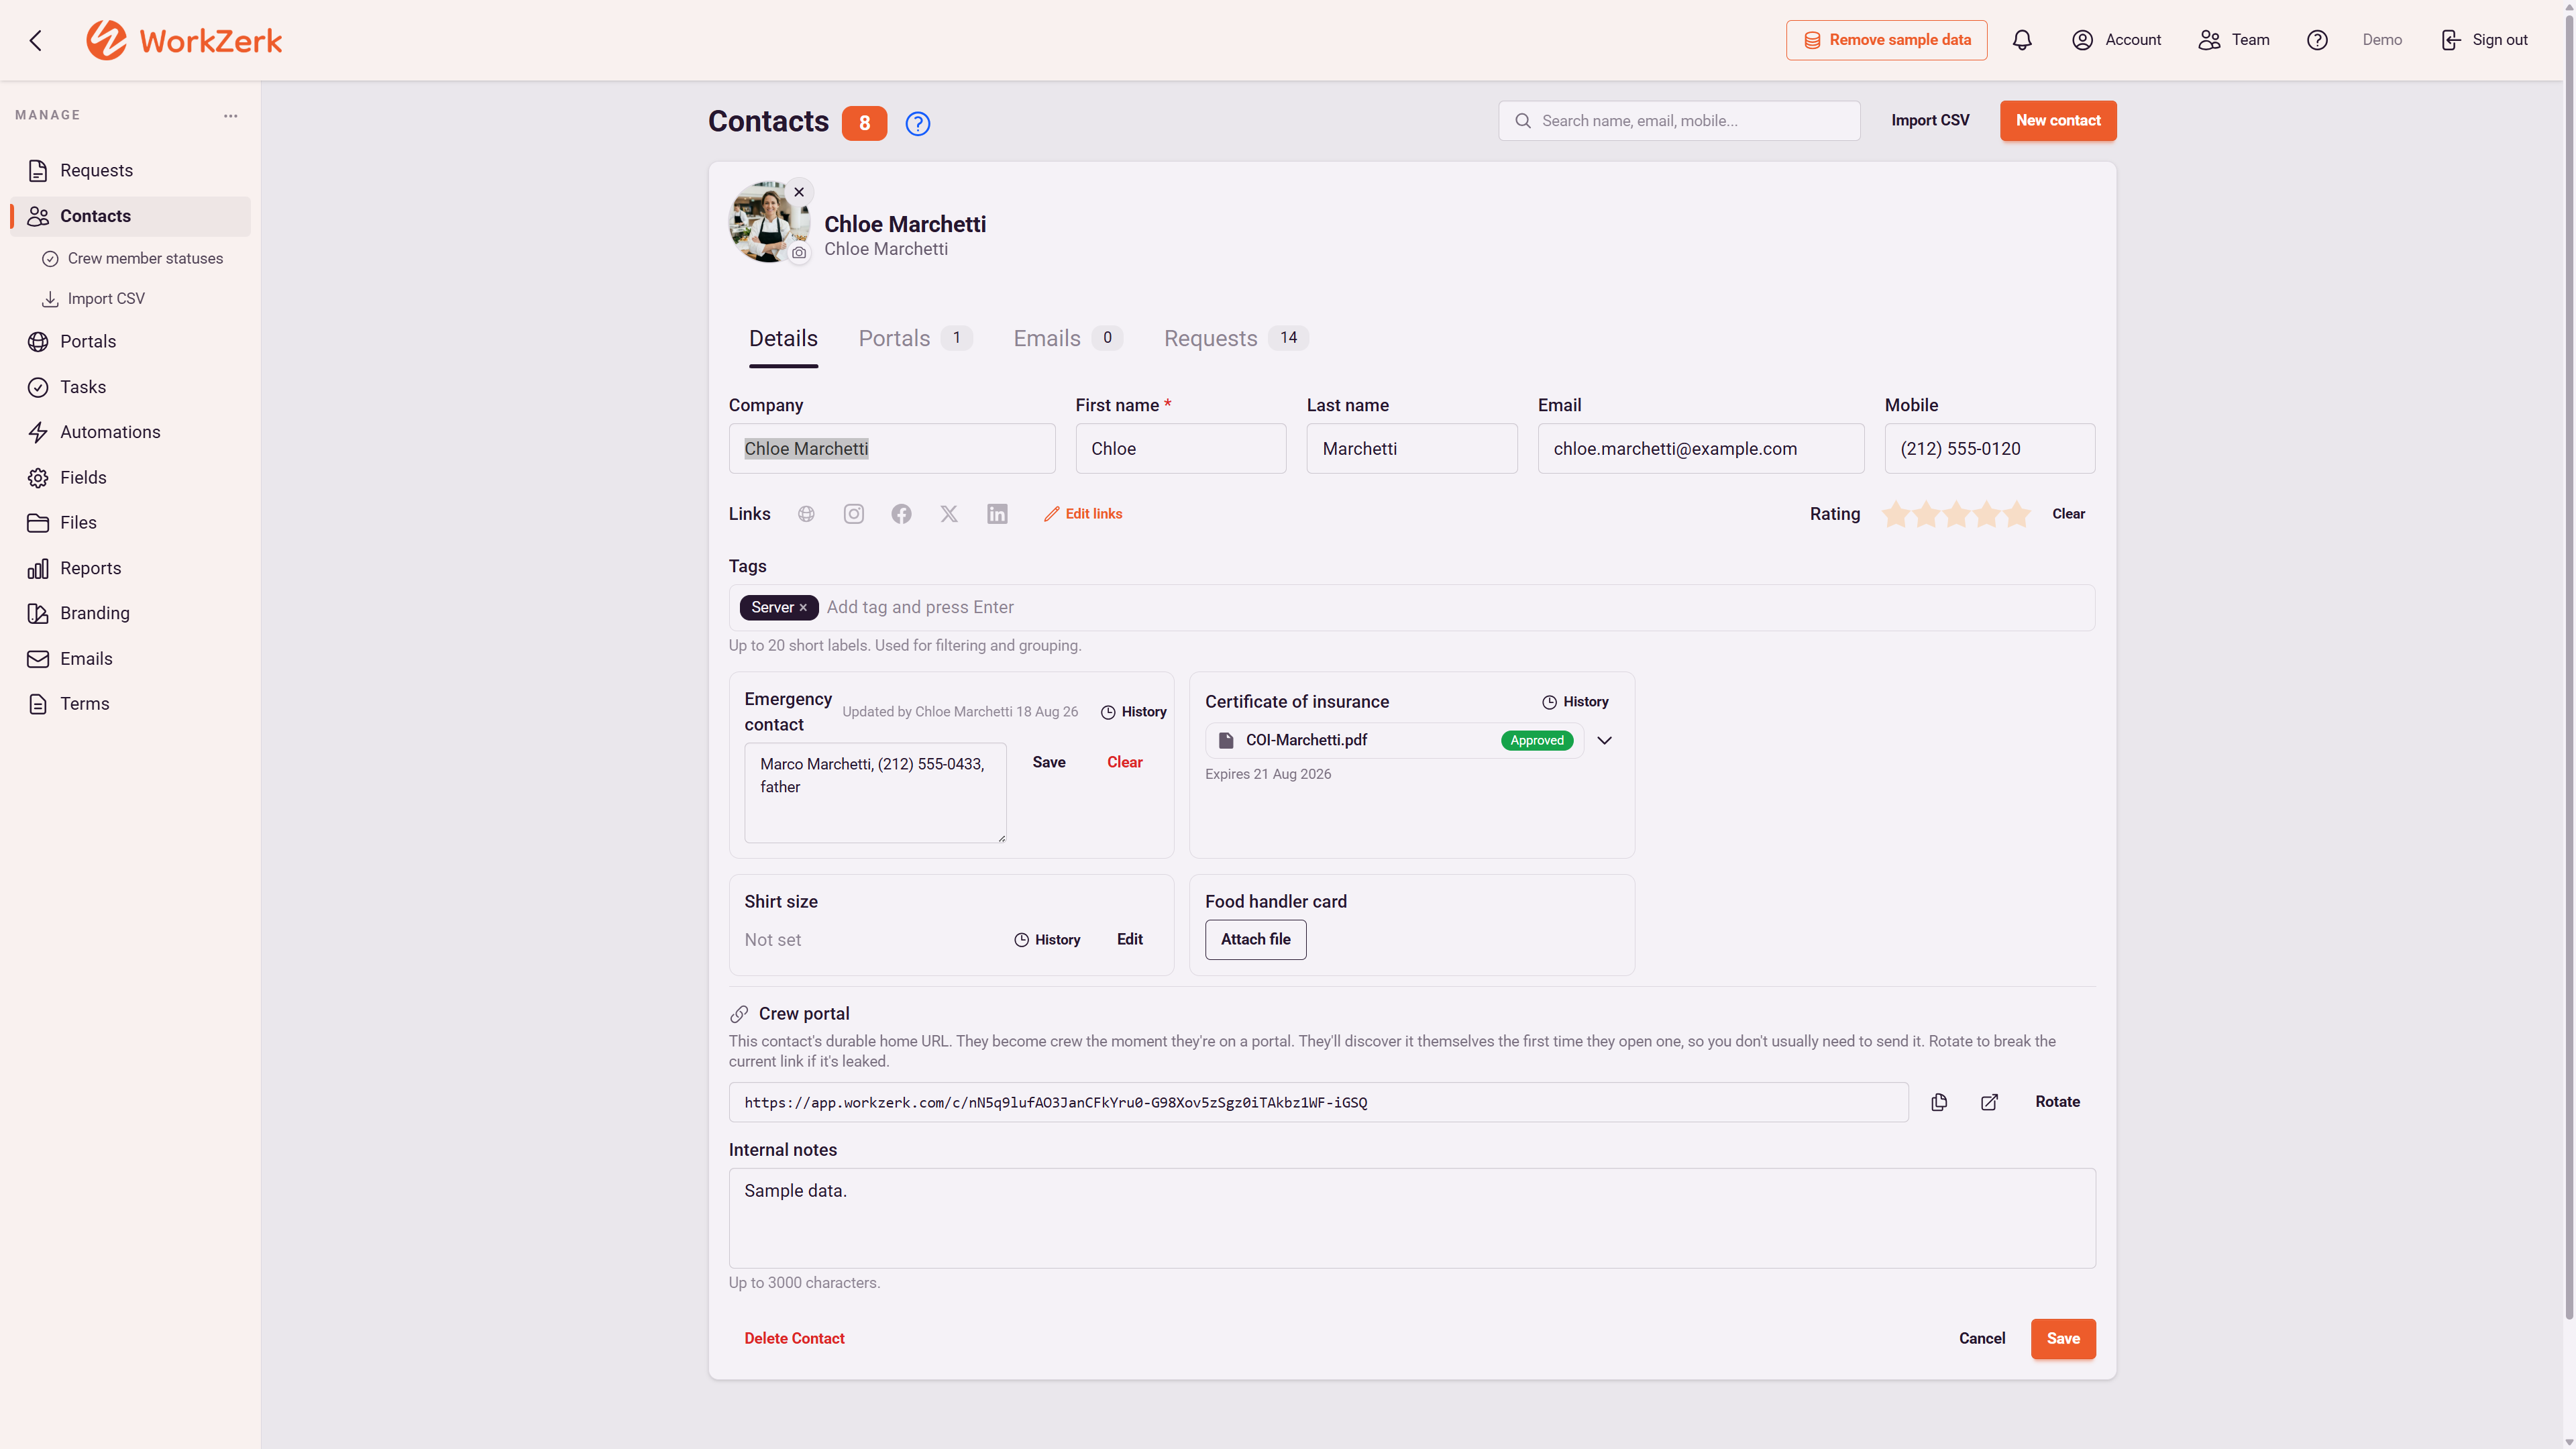Open the notifications bell

point(2022,40)
